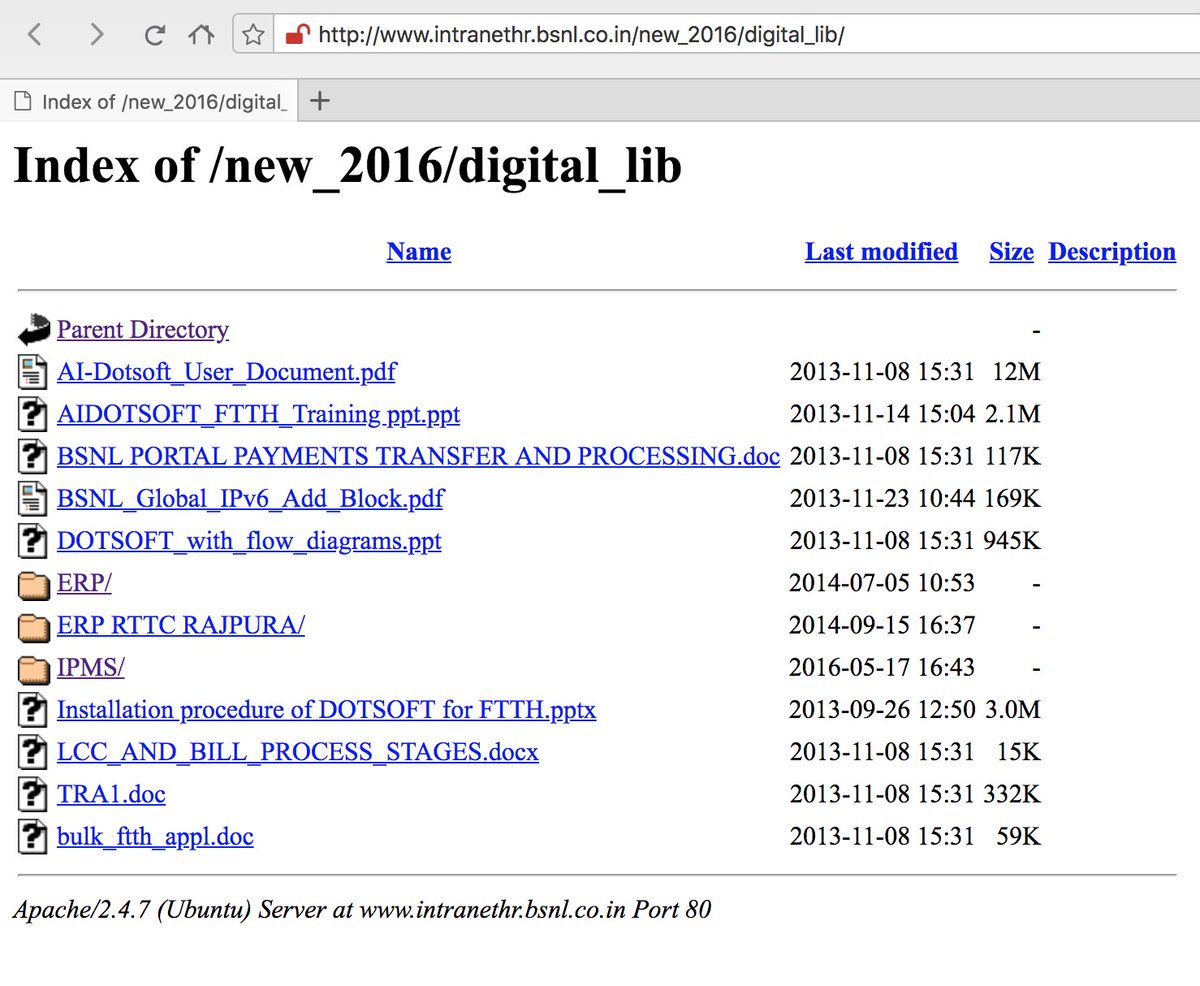Open the IPMS/ directory
The height and width of the screenshot is (986, 1200).
pos(90,667)
